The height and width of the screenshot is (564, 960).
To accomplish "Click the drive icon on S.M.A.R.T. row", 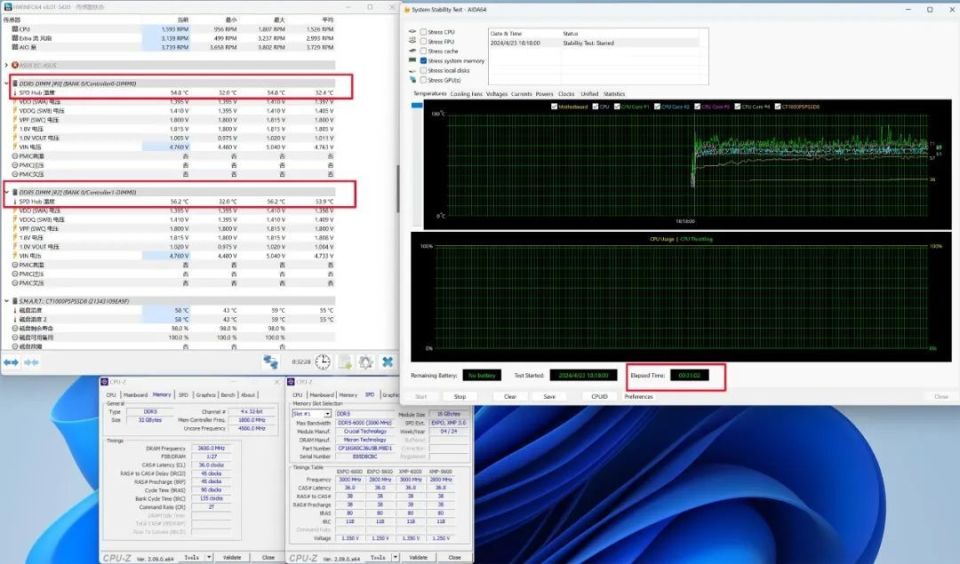I will [15, 301].
